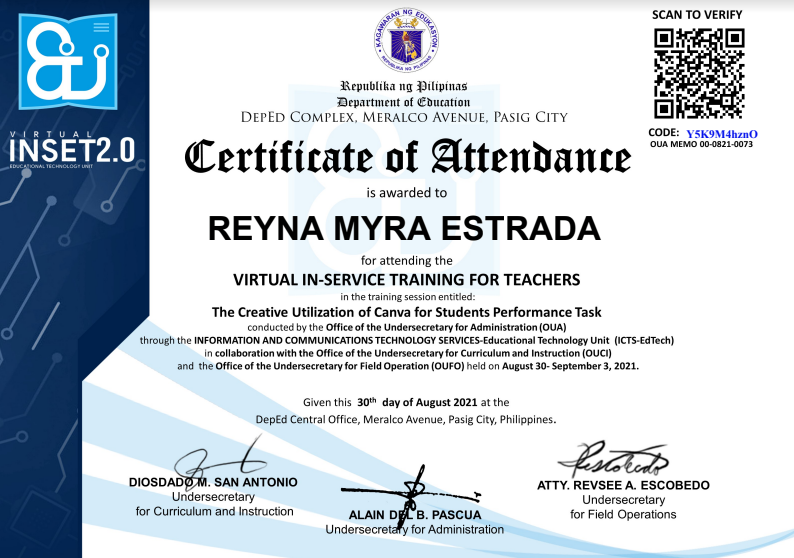This screenshot has height=558, width=794.
Task: Click Atty. Escobedo's signature
Action: (x=613, y=459)
